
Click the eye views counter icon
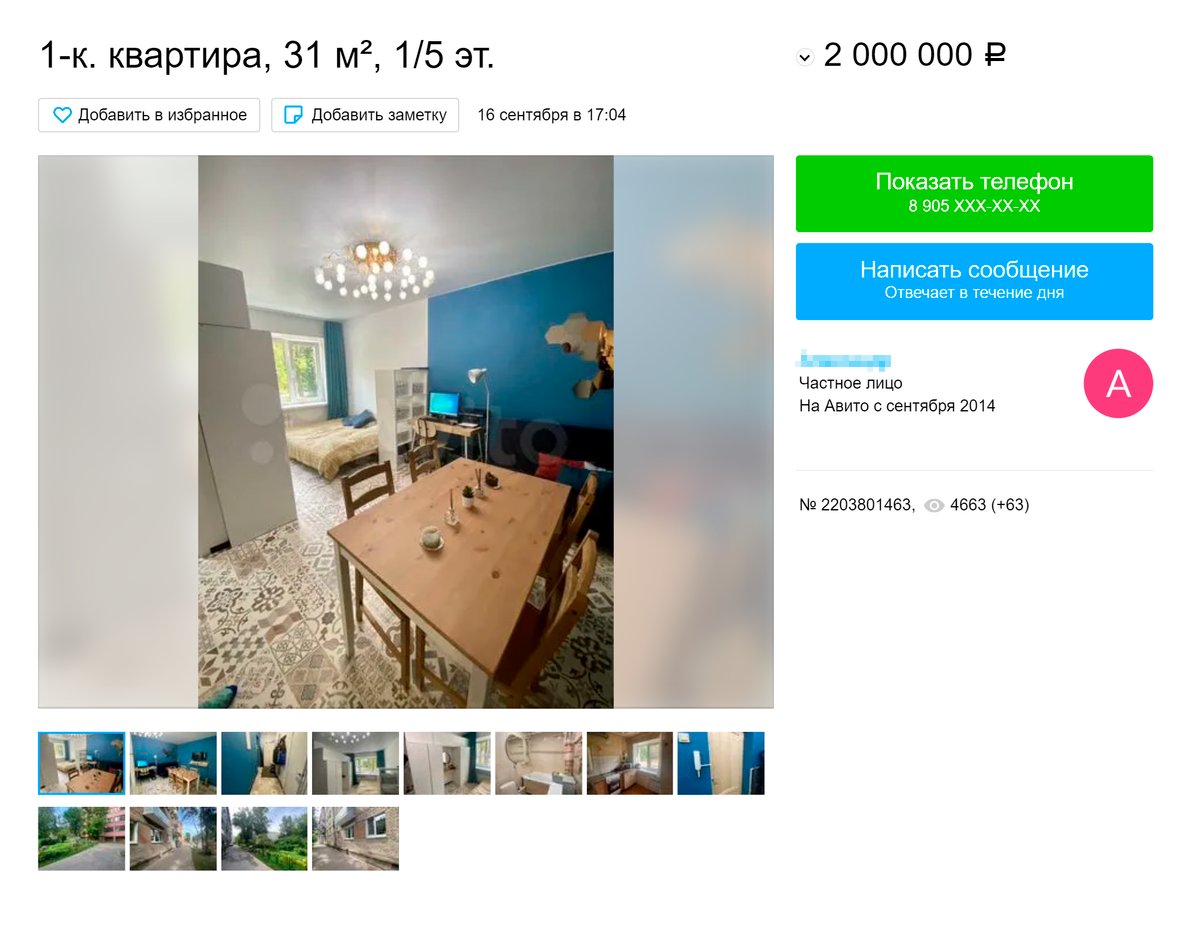coord(934,506)
